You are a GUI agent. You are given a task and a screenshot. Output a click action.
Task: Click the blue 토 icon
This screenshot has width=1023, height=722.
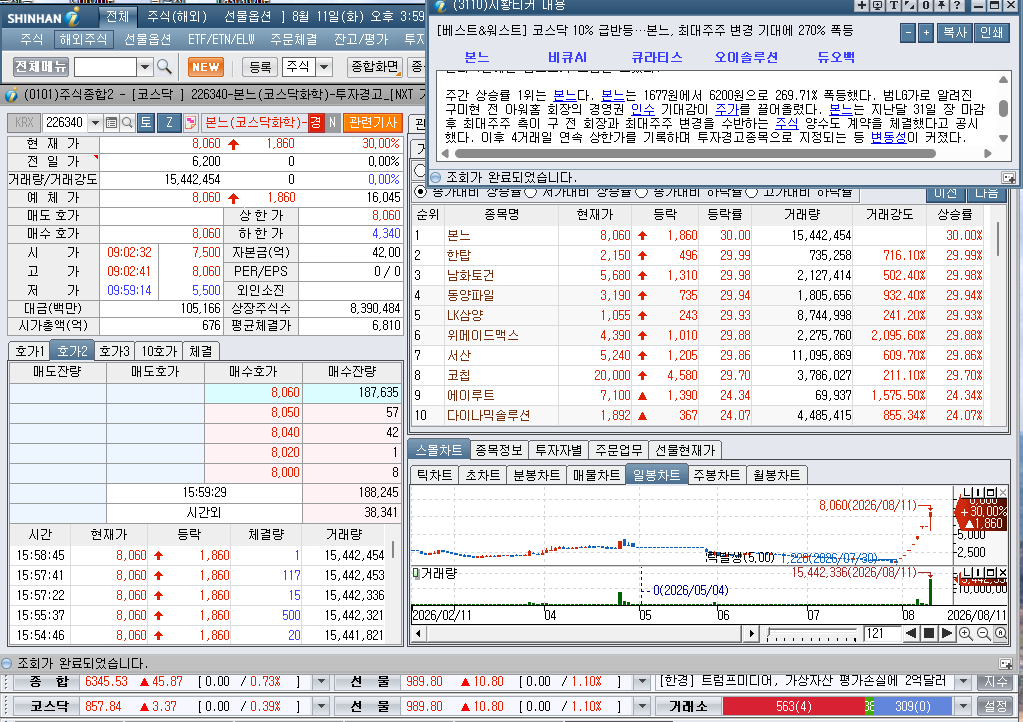coord(145,123)
